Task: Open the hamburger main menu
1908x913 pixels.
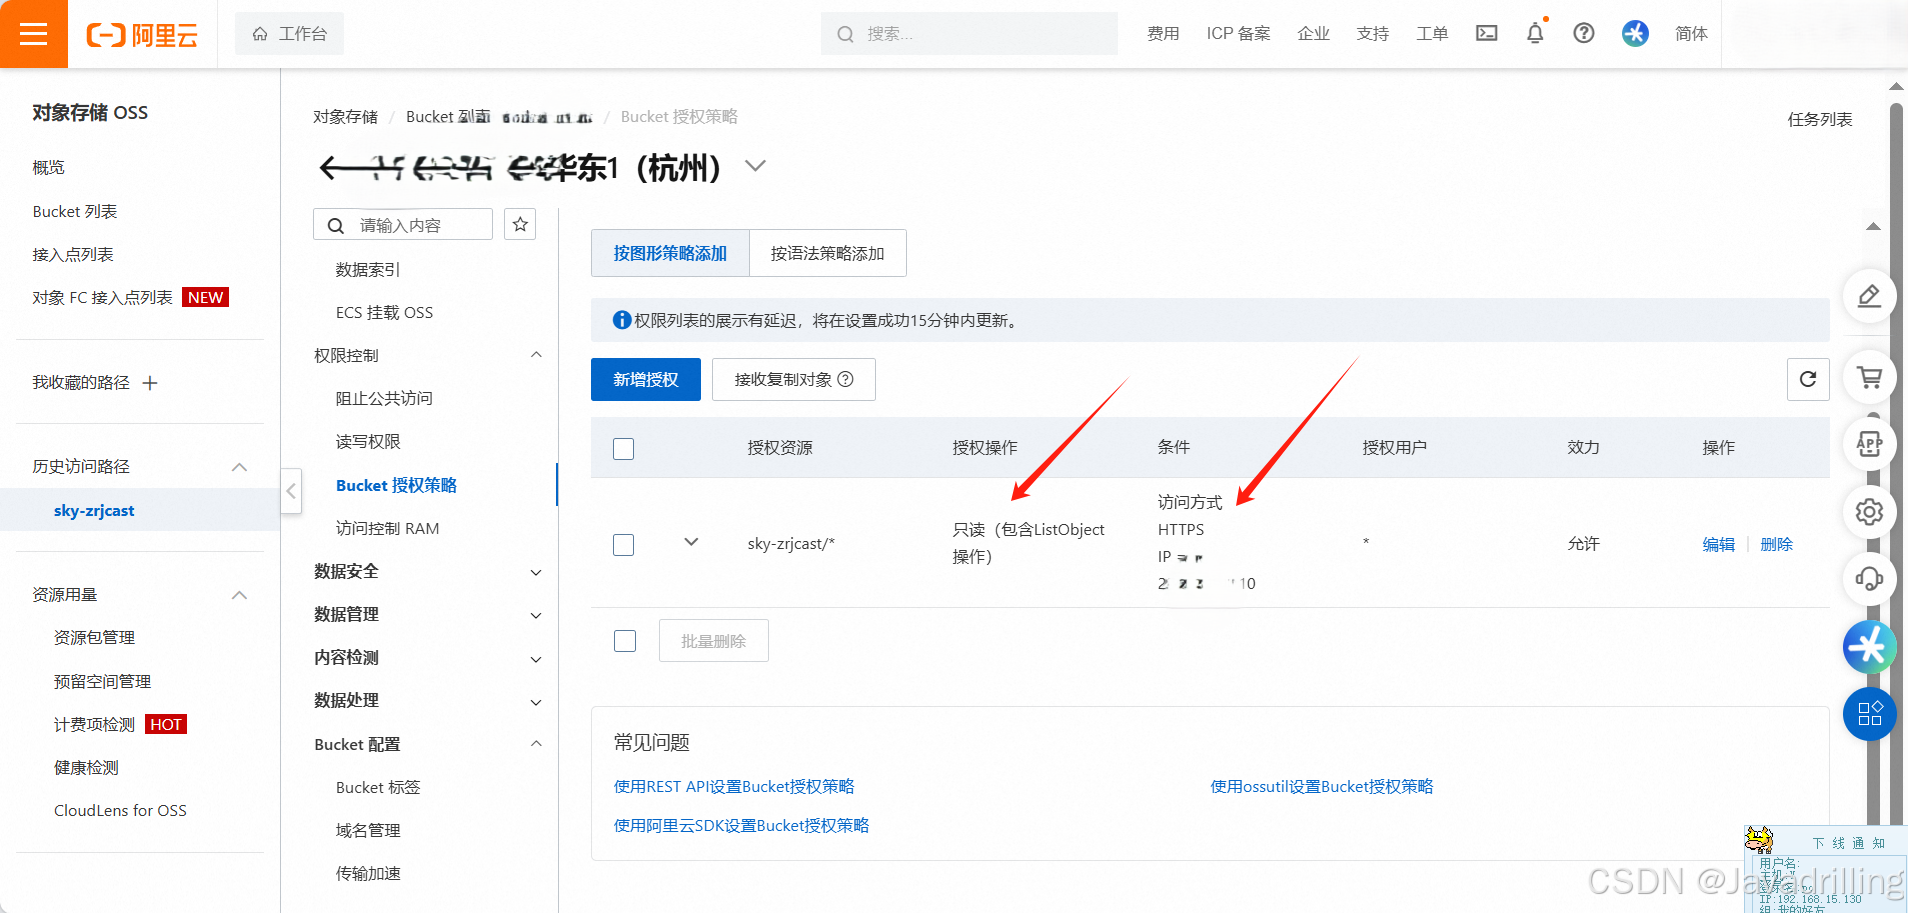Action: pyautogui.click(x=34, y=34)
